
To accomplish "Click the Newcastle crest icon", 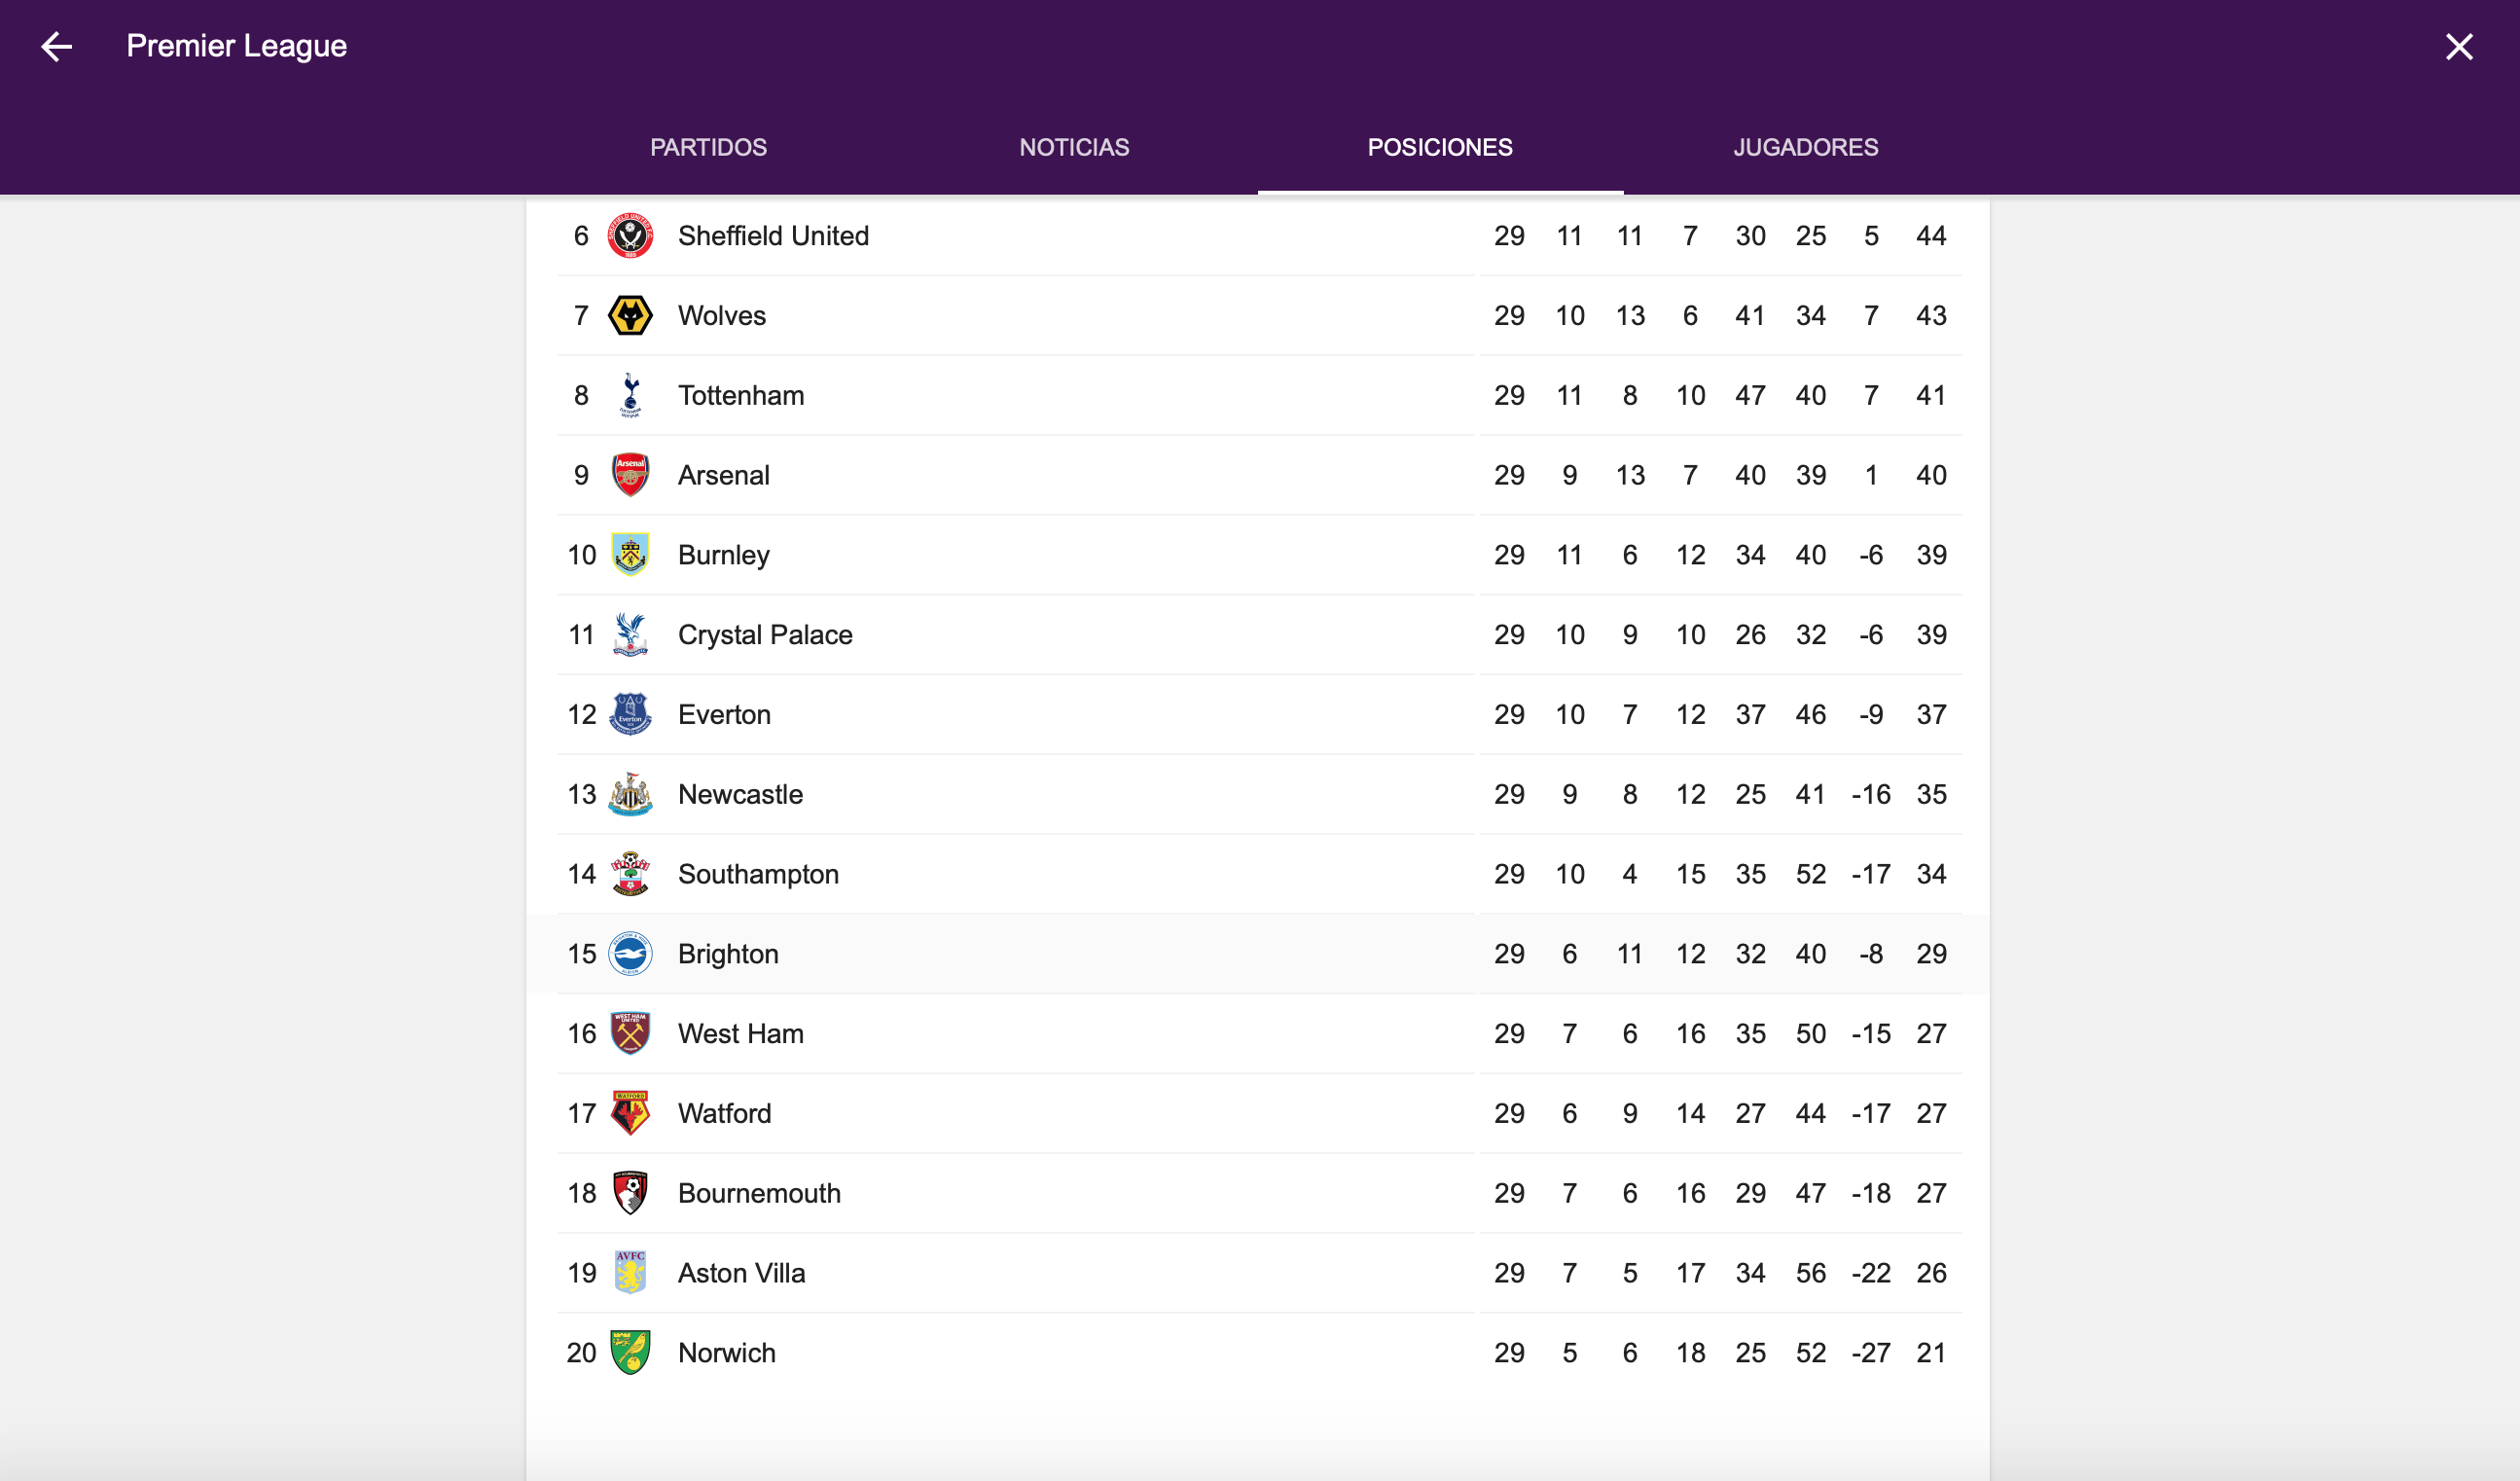I will 630,794.
